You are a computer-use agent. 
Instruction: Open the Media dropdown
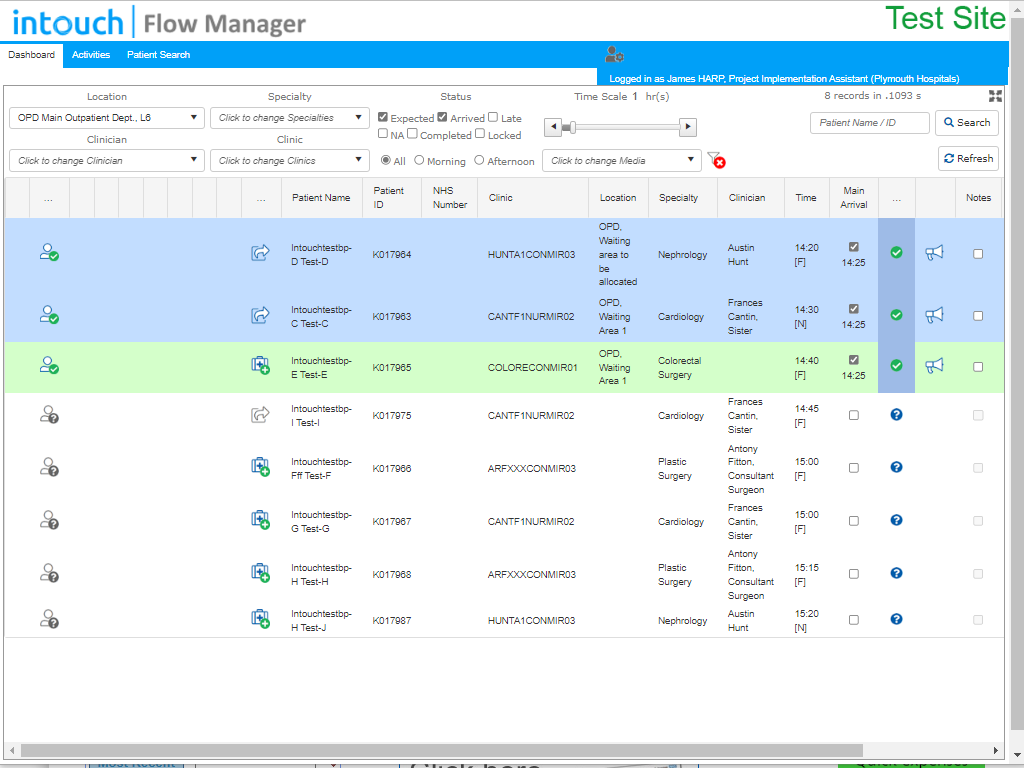(x=622, y=161)
